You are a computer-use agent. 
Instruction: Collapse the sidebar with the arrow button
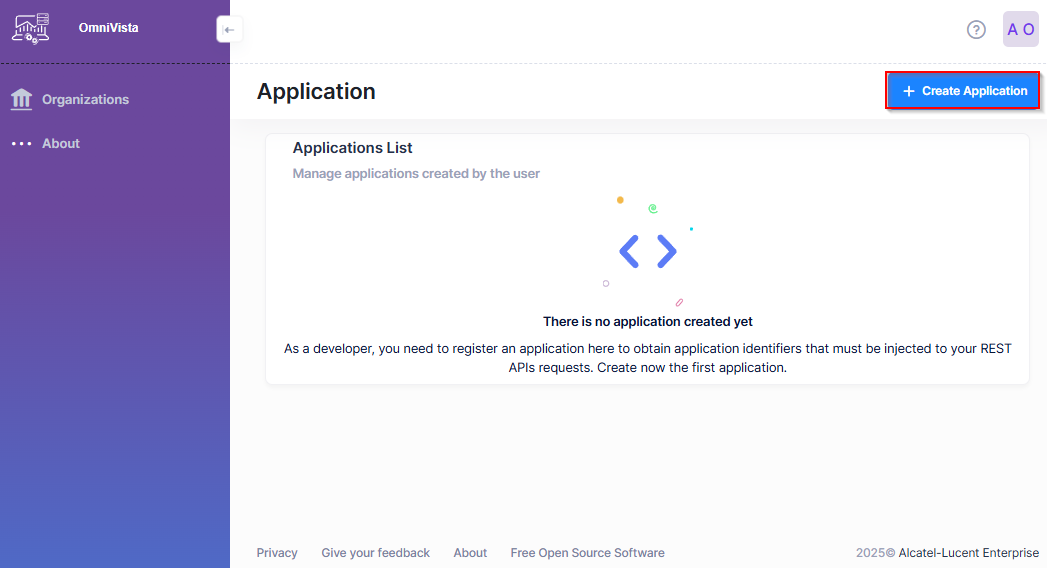[229, 30]
